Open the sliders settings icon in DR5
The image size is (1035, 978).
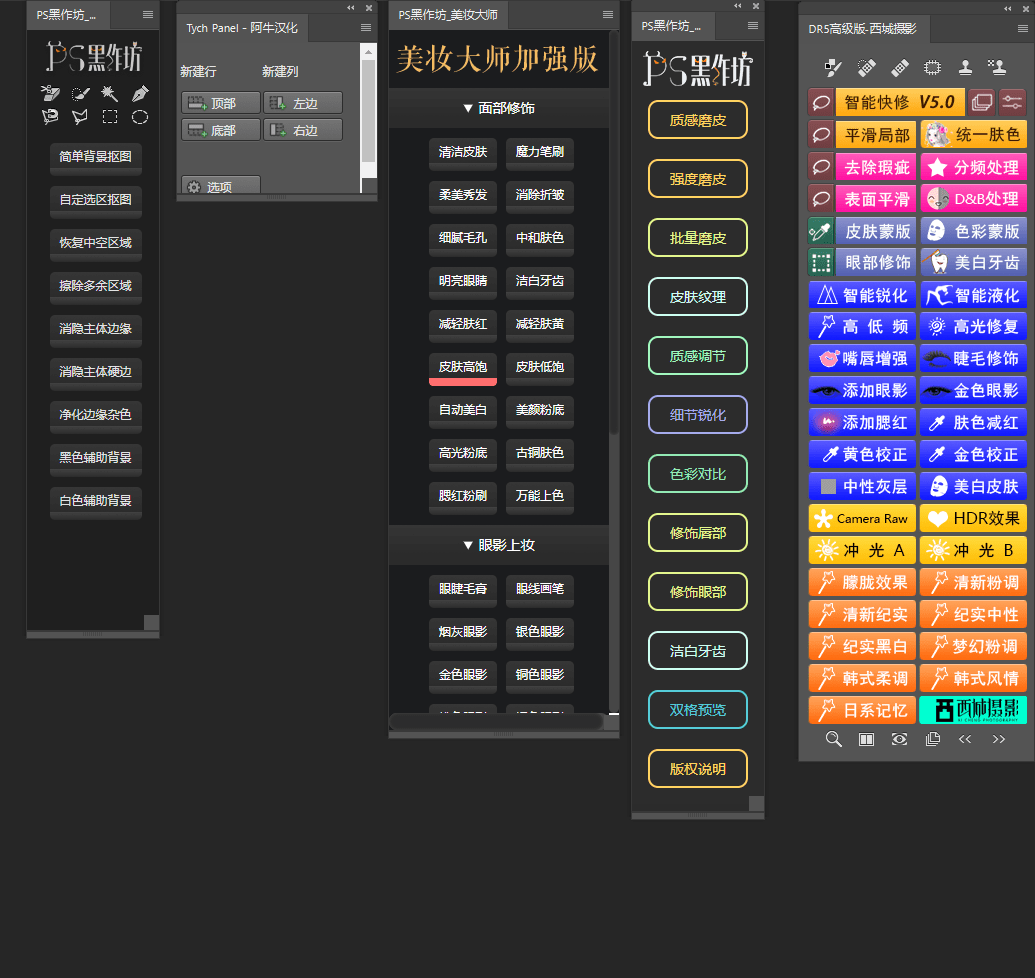1012,102
